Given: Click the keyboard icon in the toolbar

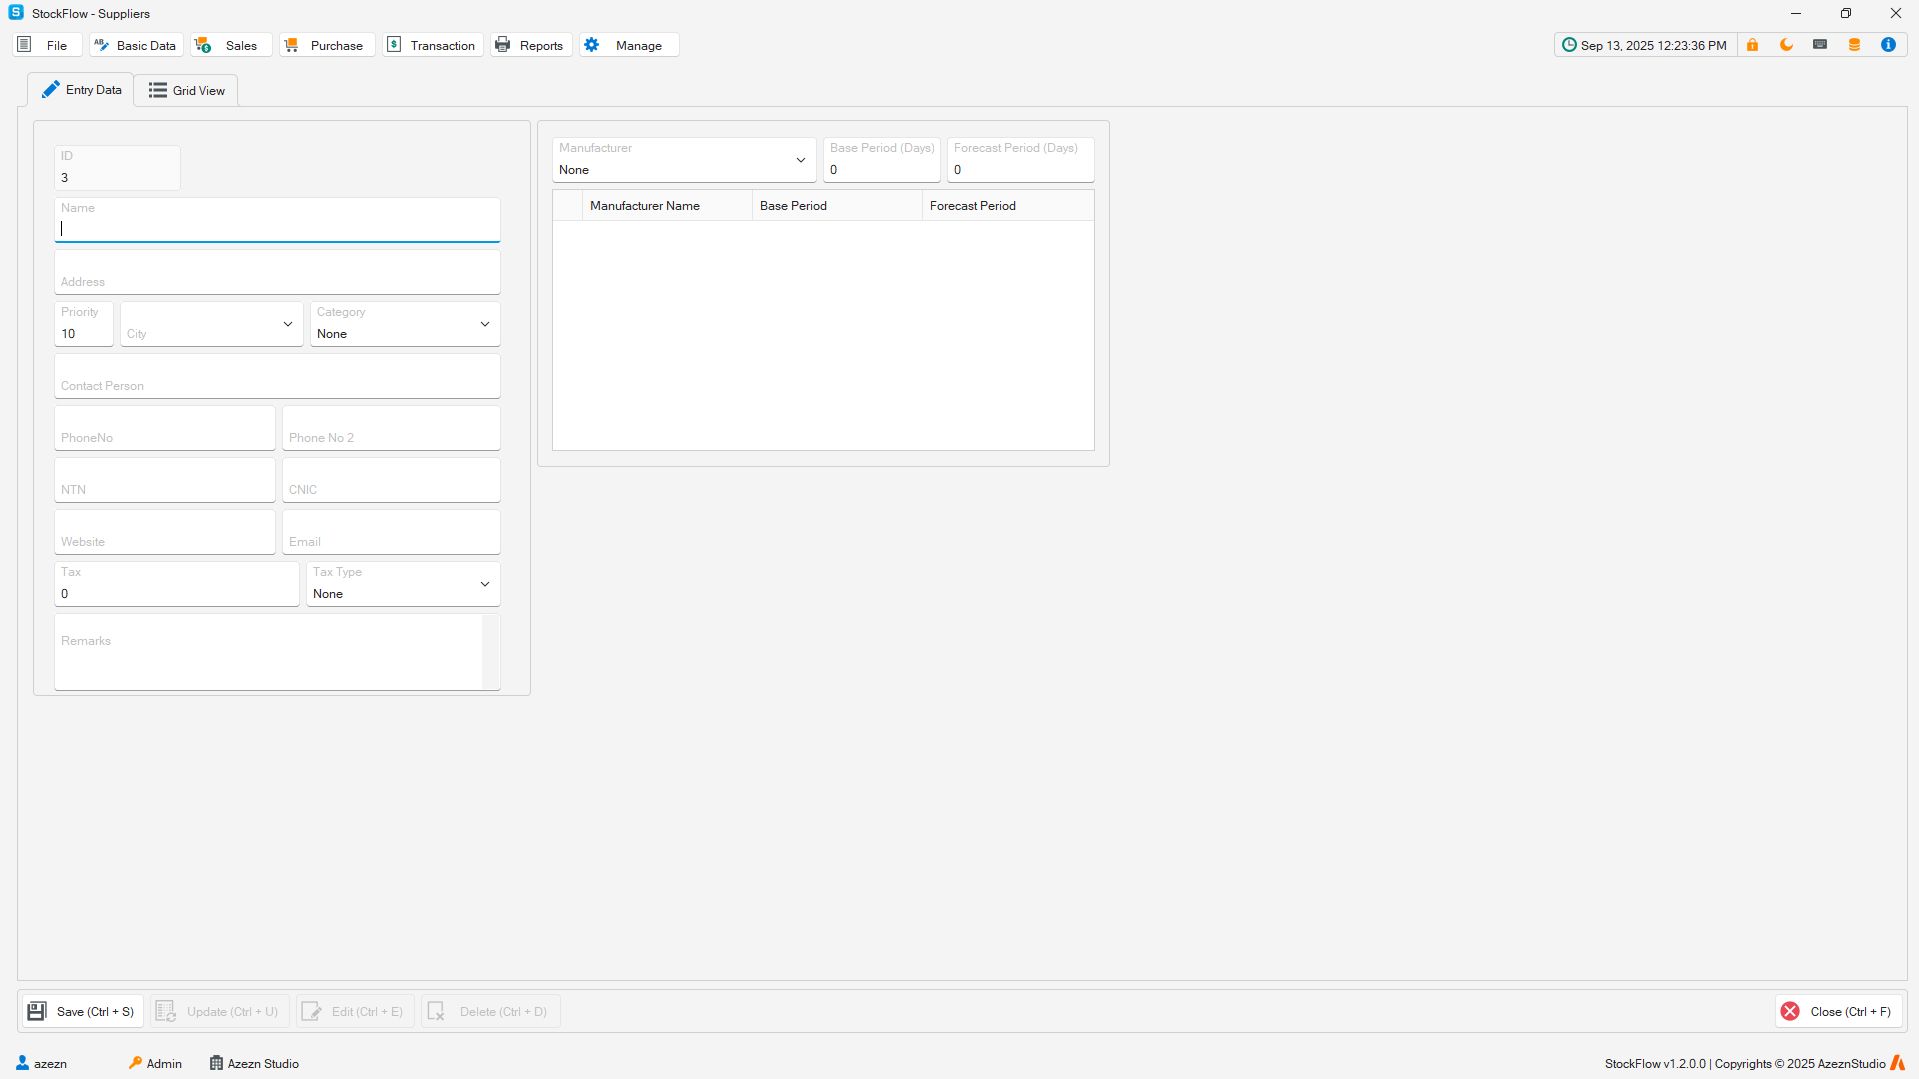Looking at the screenshot, I should pyautogui.click(x=1820, y=45).
